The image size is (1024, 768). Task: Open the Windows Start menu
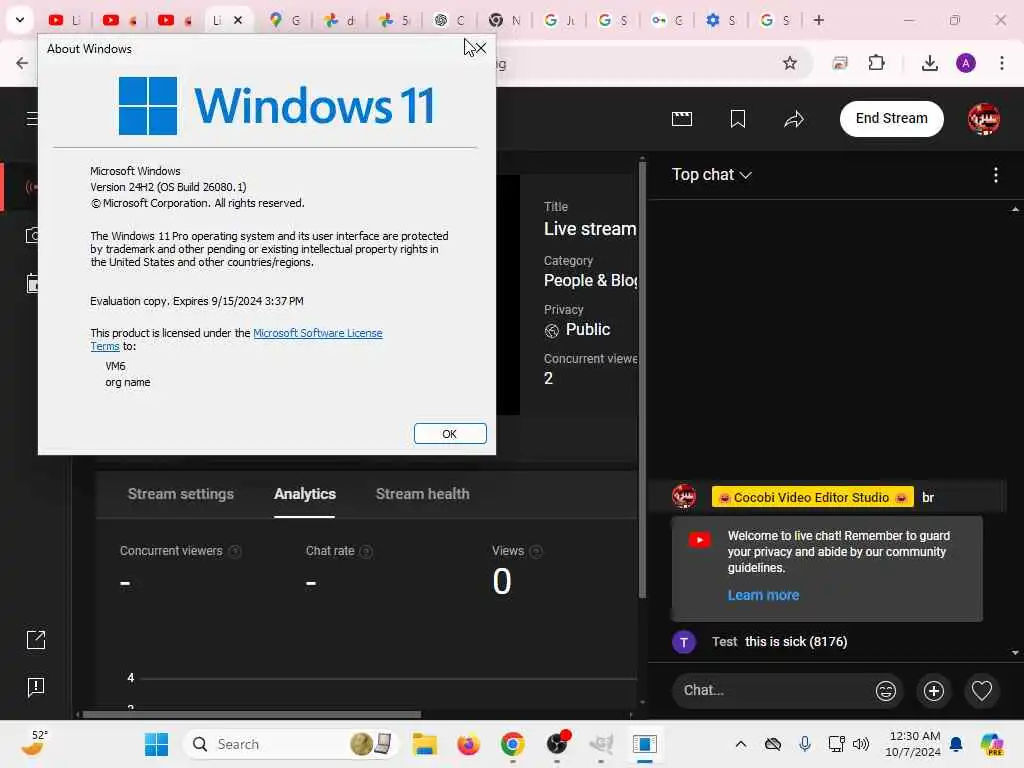coord(156,744)
